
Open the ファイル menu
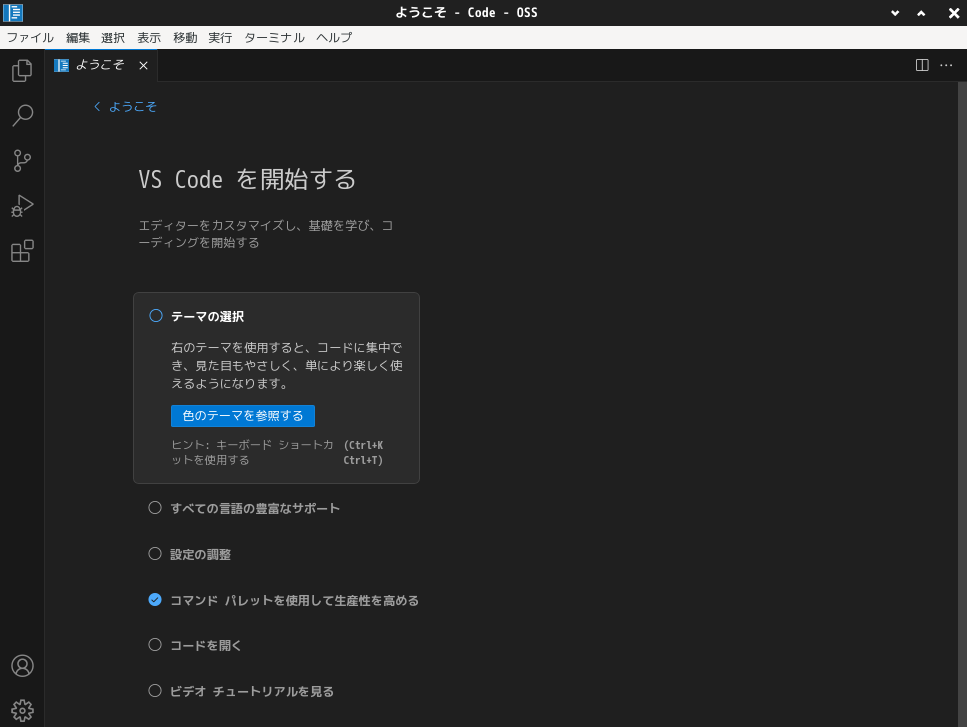[x=30, y=38]
